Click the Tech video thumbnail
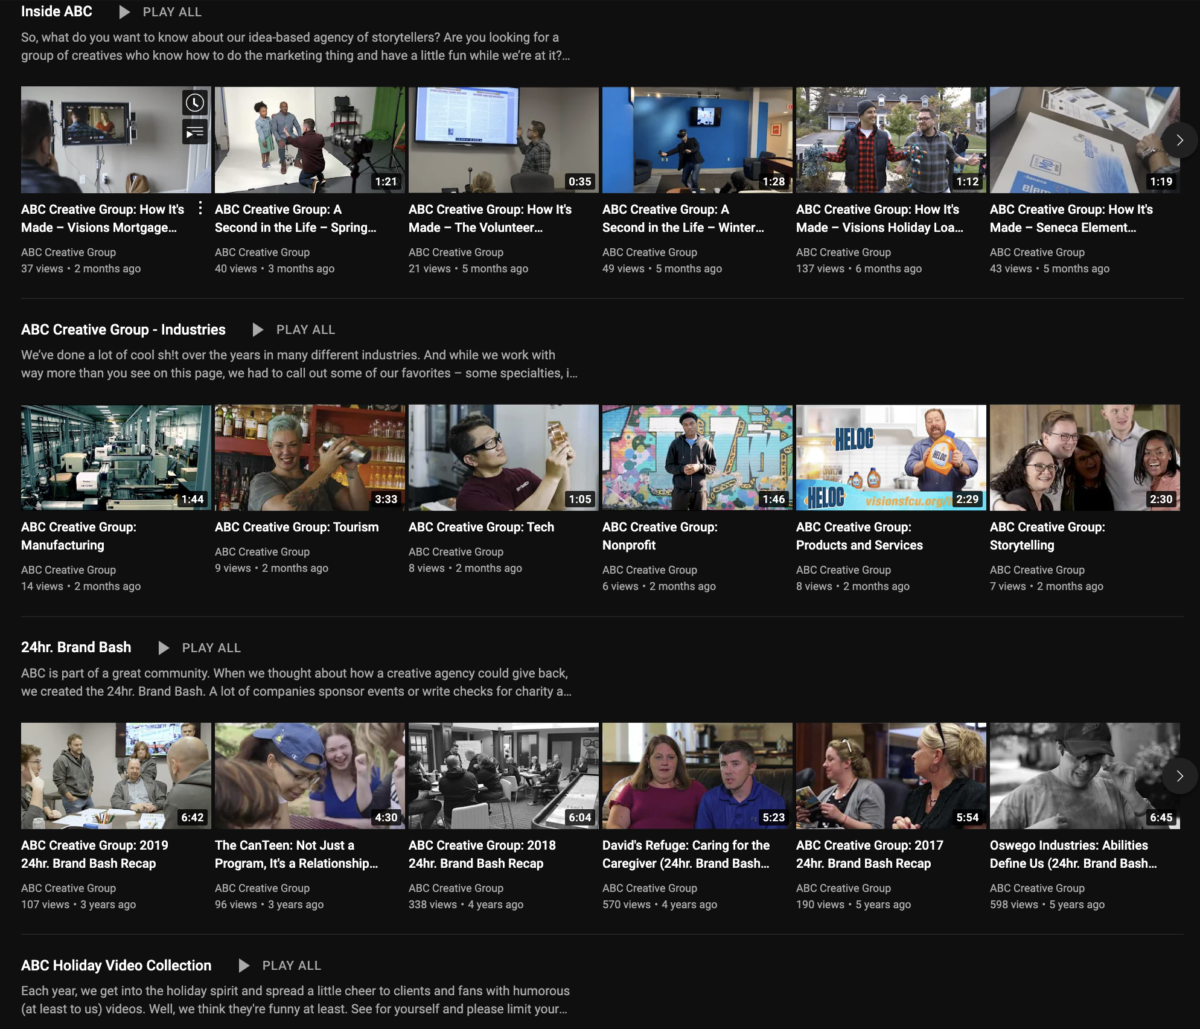1200x1029 pixels. coord(503,458)
